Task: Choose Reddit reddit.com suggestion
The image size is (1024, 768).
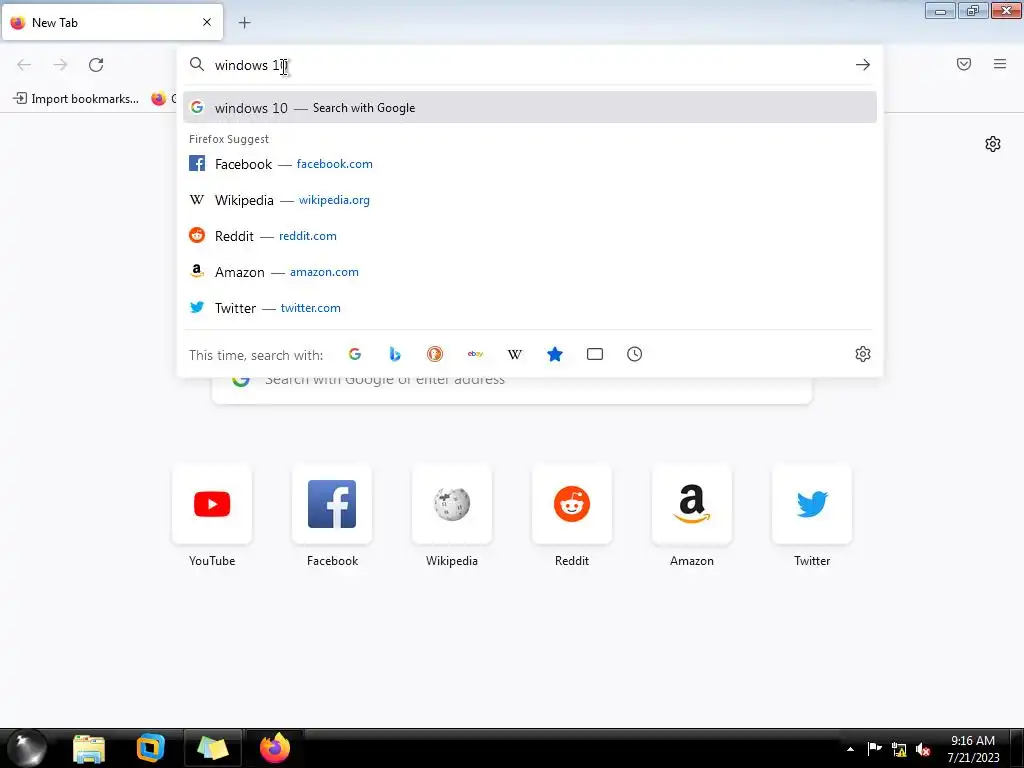Action: (530, 236)
